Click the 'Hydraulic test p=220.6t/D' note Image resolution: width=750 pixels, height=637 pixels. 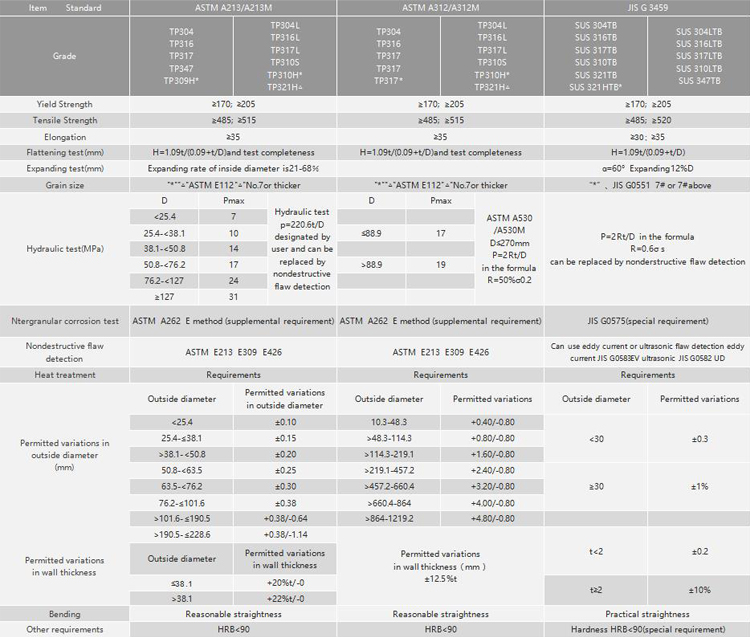coord(302,249)
